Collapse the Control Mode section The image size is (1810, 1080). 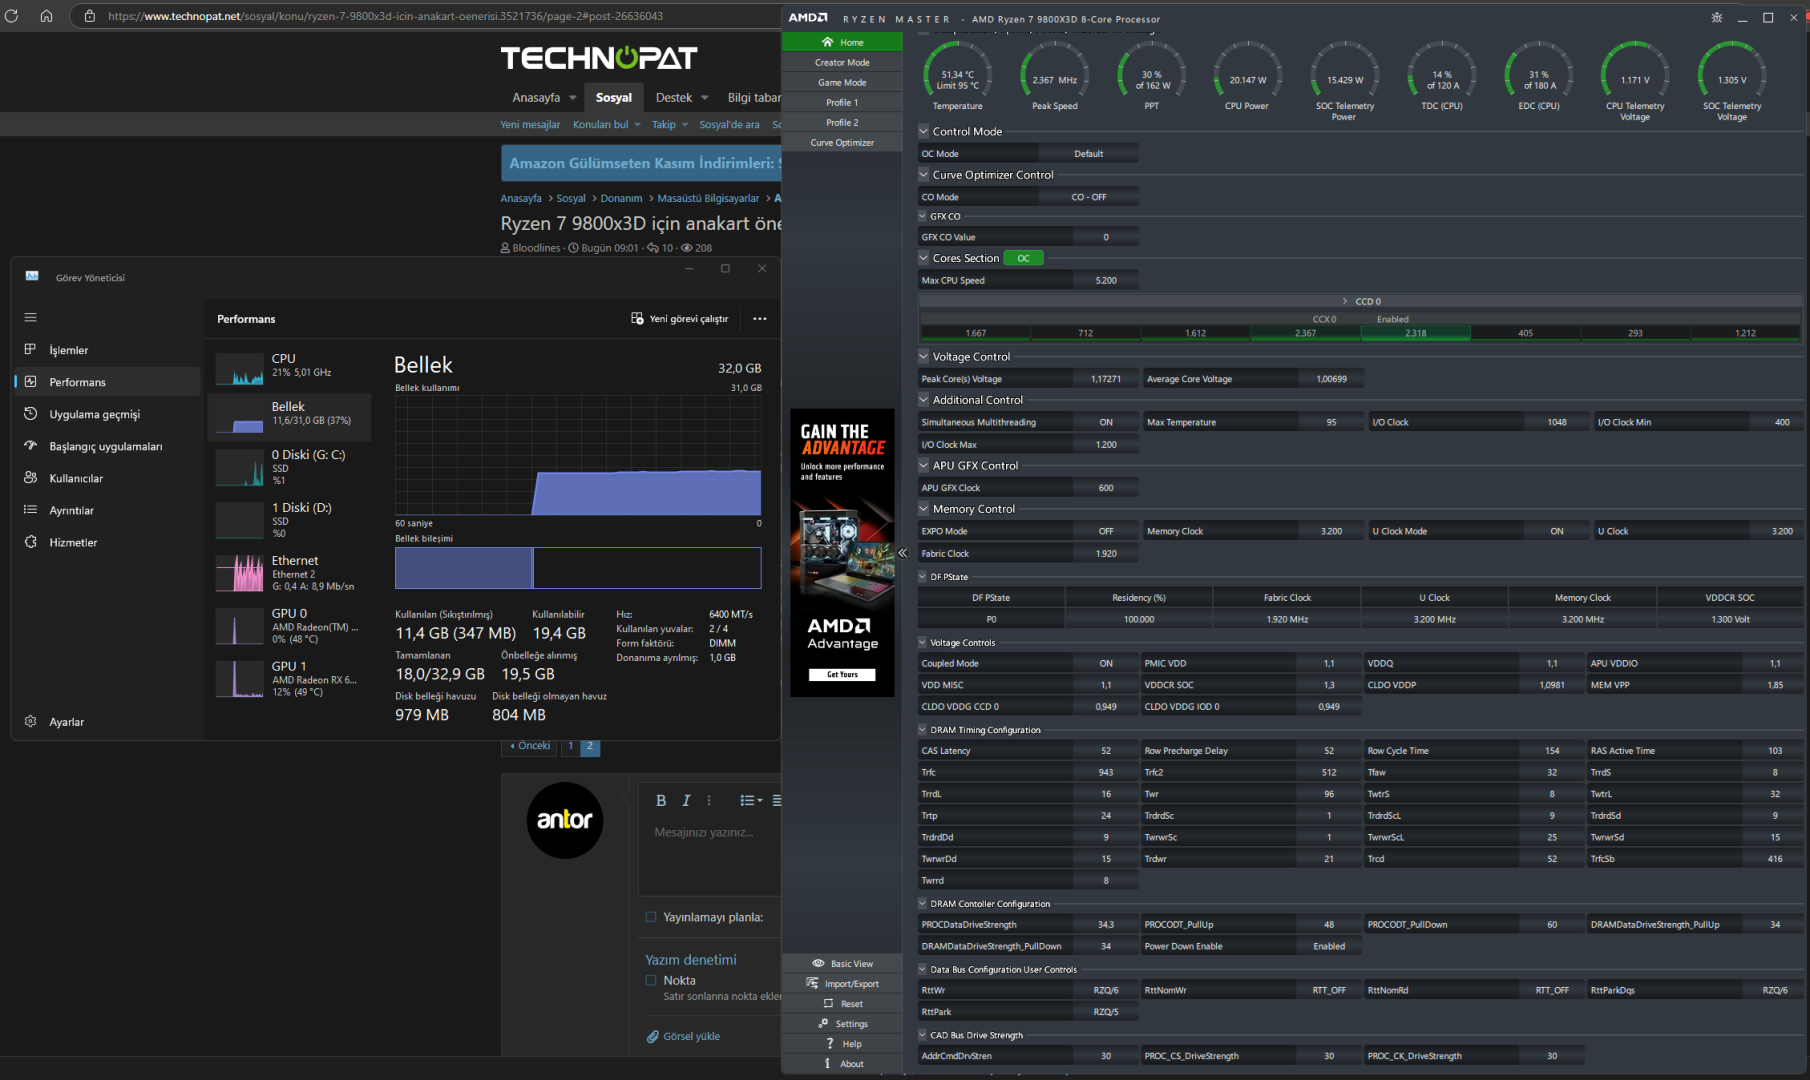924,131
